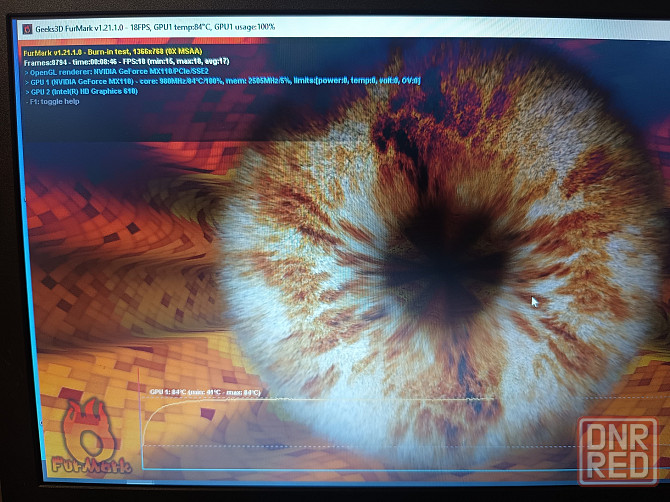This screenshot has width=670, height=502.
Task: Click the 'GPU 1 (NVIDIA GeForce MX110)' info line
Action: pyautogui.click(x=223, y=81)
